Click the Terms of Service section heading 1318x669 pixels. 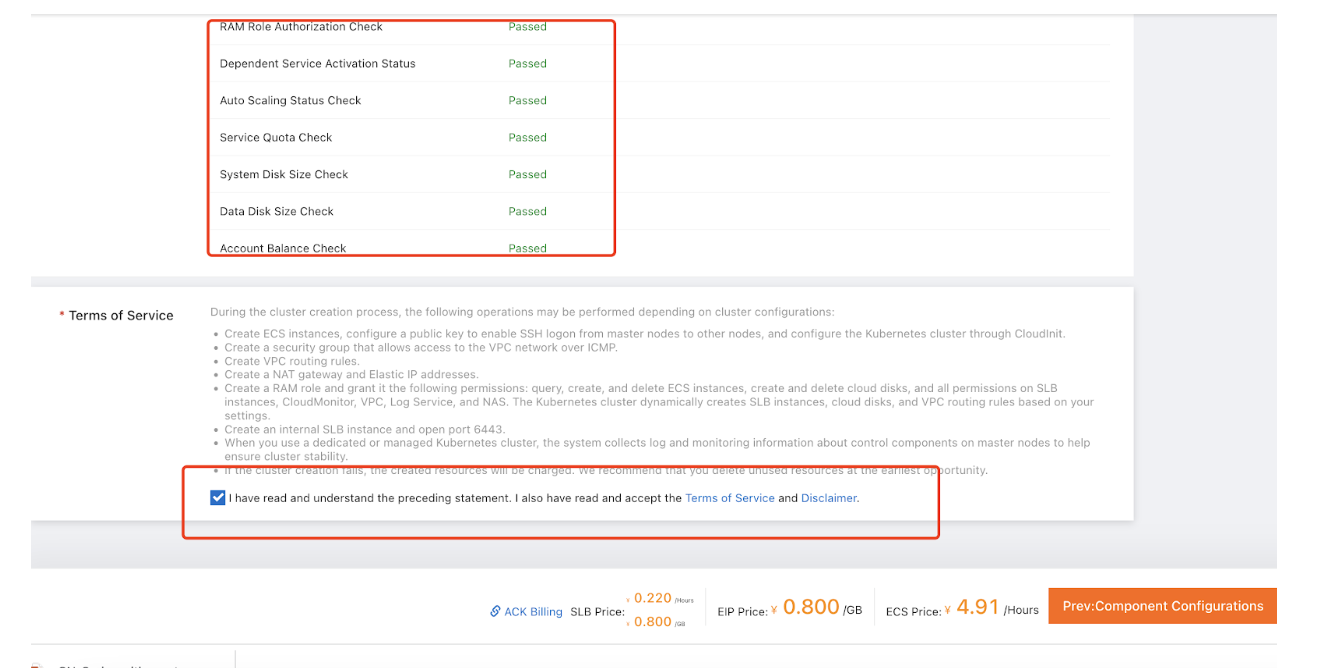click(x=121, y=316)
